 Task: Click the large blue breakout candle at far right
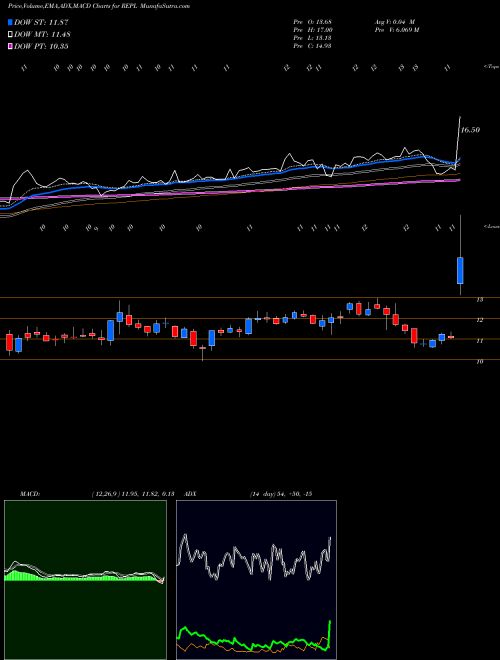click(x=460, y=270)
